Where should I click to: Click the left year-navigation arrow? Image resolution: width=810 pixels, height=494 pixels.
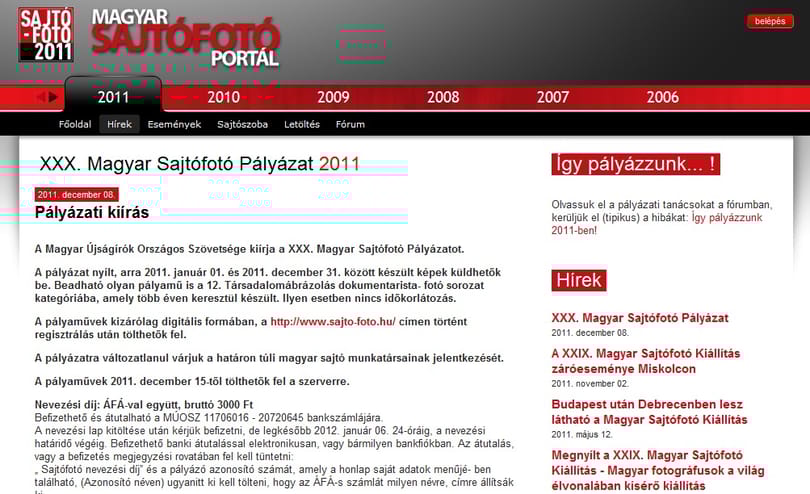pos(41,97)
